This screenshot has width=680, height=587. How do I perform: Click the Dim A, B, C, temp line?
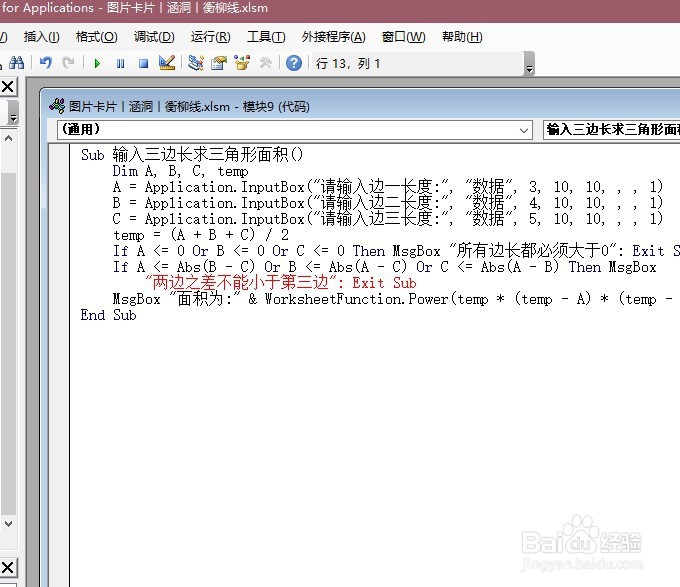click(180, 171)
